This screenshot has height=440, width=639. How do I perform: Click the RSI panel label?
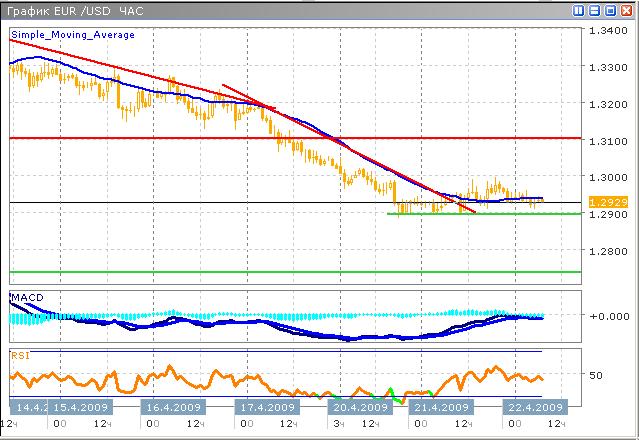point(20,354)
